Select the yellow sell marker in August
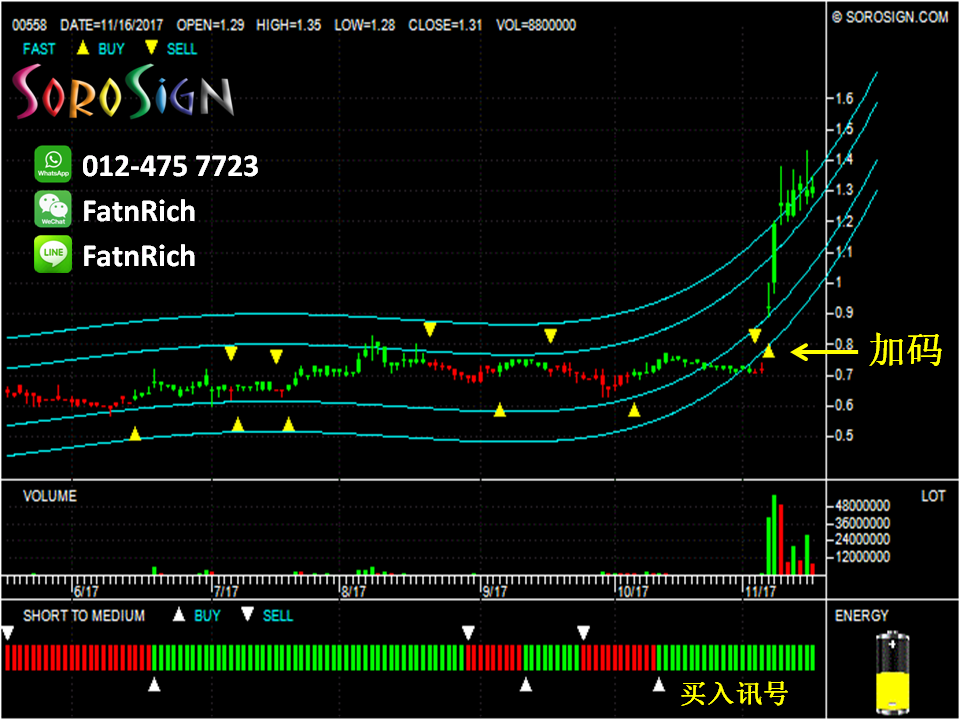960x720 pixels. [430, 329]
